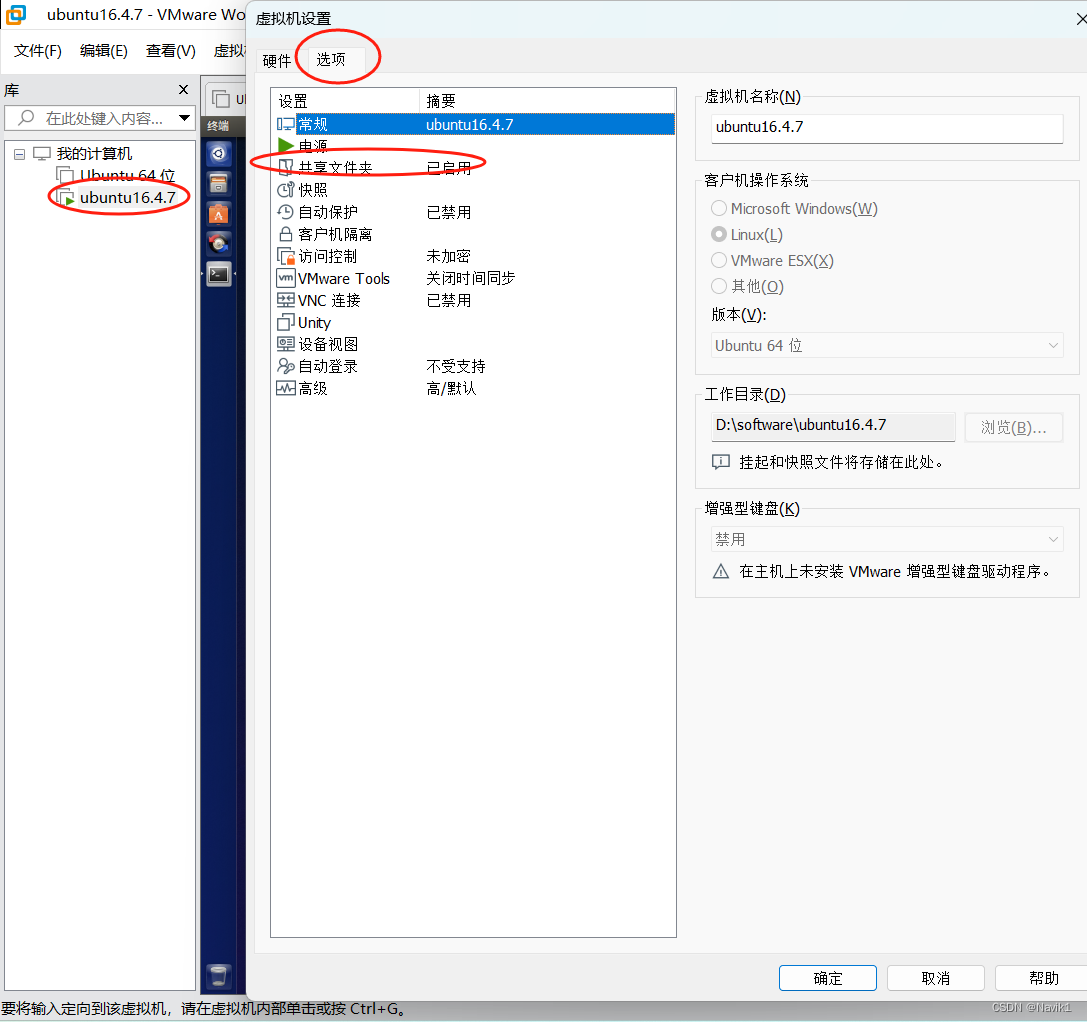Screen dimensions: 1087x1022
Task: Select Microsoft Windows(W) radio button
Action: point(719,208)
